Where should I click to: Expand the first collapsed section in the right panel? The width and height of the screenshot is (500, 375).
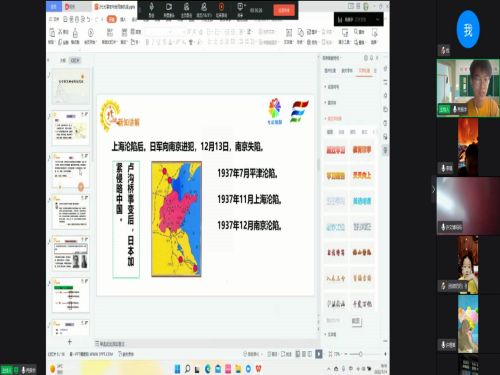click(x=332, y=87)
